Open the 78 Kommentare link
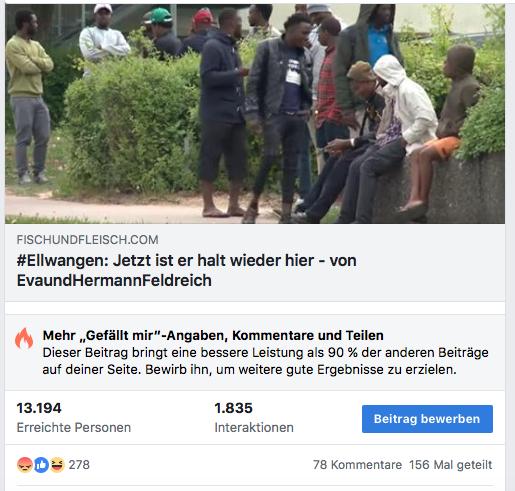This screenshot has width=515, height=491. point(357,465)
